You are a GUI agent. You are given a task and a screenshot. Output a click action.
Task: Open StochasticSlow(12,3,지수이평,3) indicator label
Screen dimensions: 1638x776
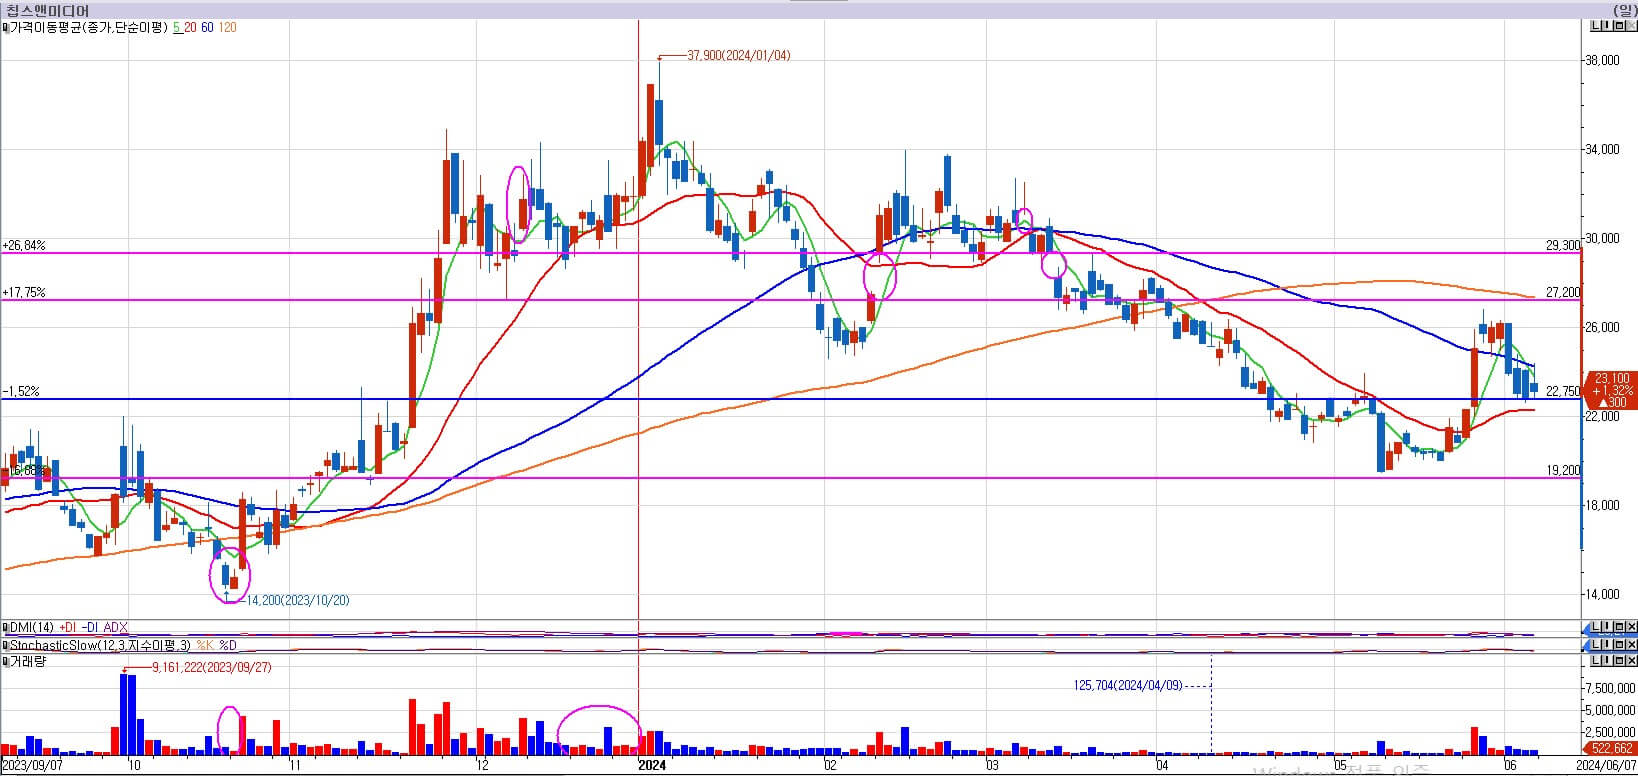coord(100,644)
